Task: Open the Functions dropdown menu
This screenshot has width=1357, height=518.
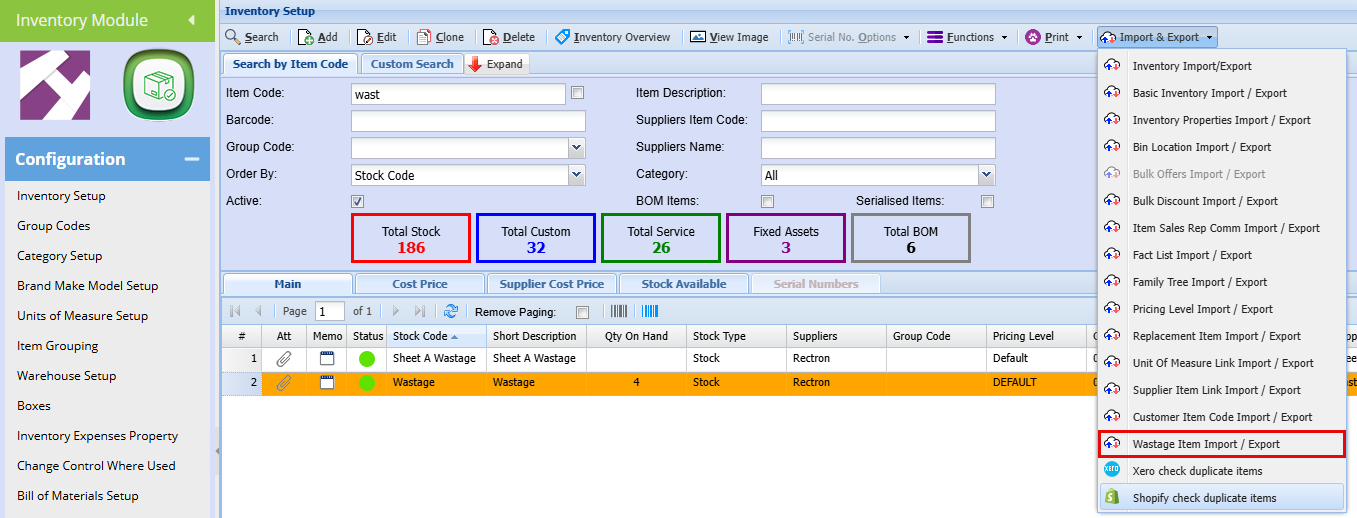Action: click(966, 37)
